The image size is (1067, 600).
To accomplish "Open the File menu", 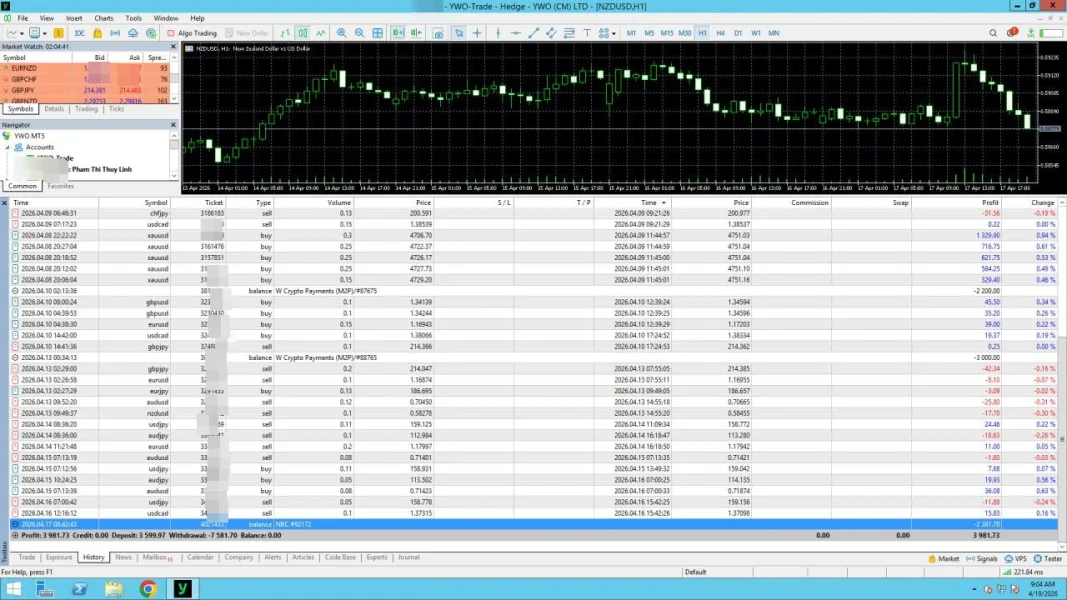I will coord(23,18).
